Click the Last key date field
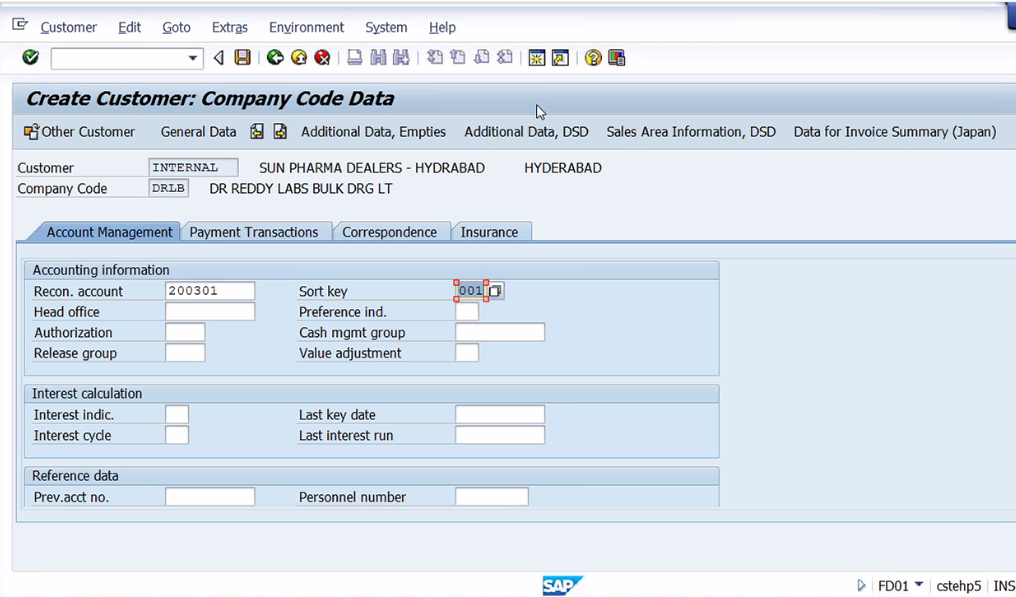The width and height of the screenshot is (1016, 597). click(x=500, y=415)
